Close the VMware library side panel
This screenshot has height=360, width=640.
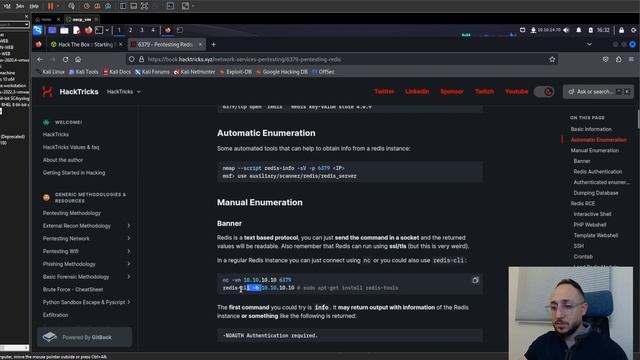tap(27, 17)
